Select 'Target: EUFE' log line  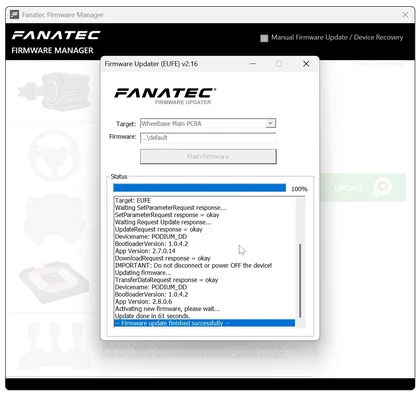(x=133, y=200)
